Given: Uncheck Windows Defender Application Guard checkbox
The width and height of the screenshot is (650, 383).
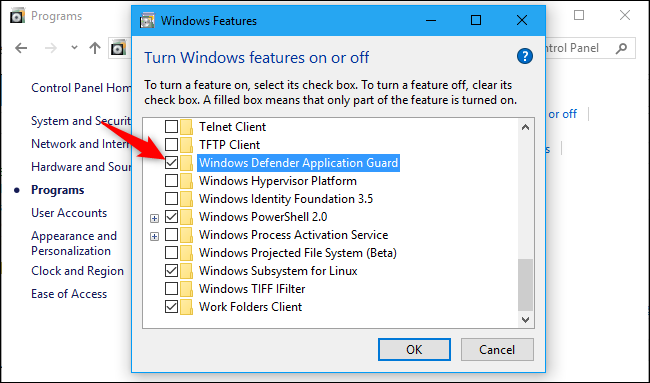Looking at the screenshot, I should click(x=171, y=162).
